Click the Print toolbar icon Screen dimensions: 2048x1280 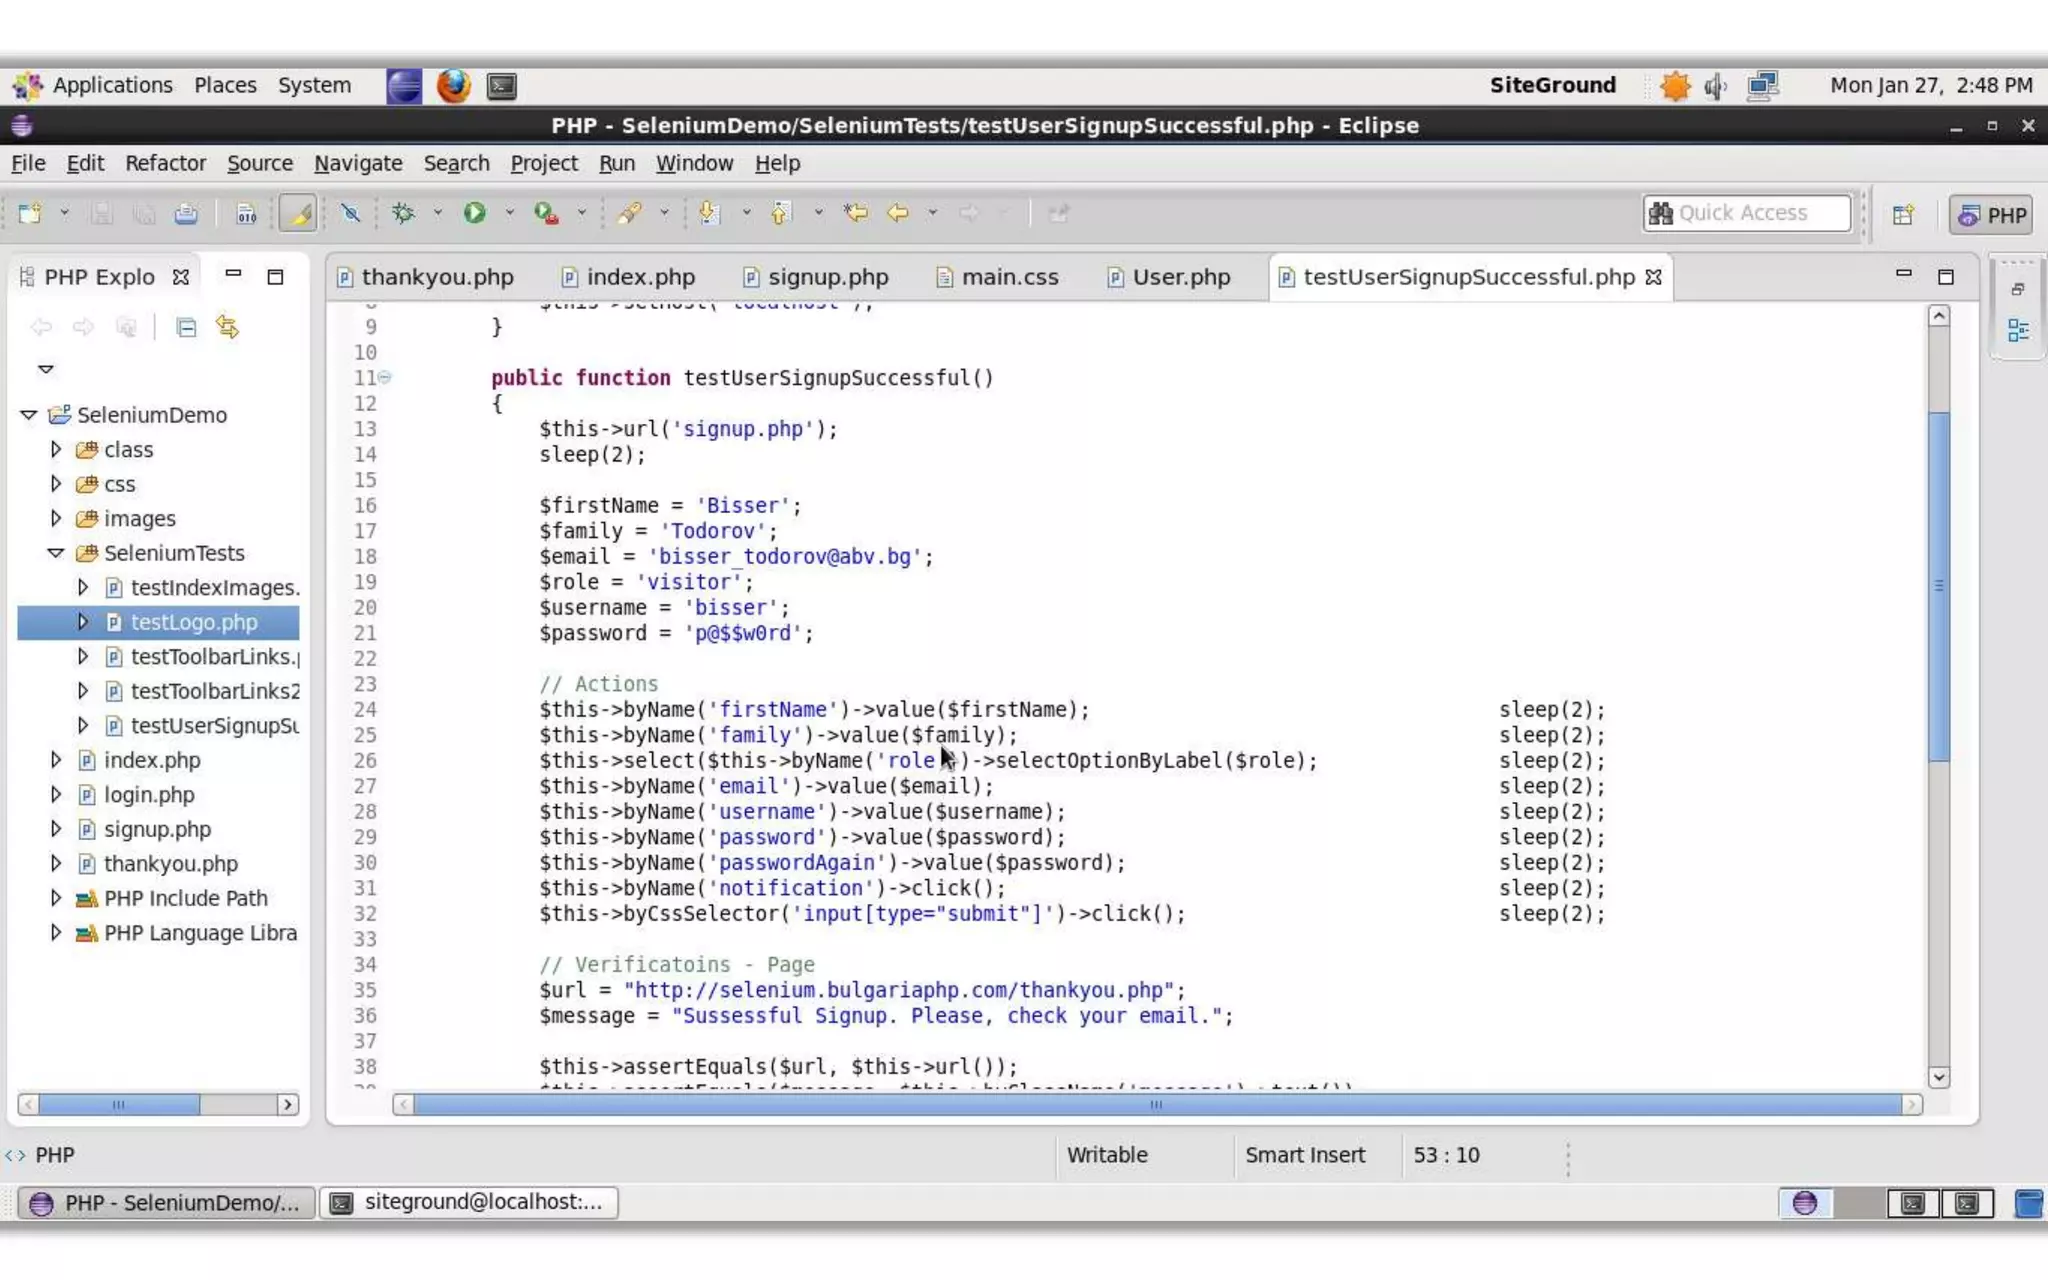pyautogui.click(x=186, y=213)
